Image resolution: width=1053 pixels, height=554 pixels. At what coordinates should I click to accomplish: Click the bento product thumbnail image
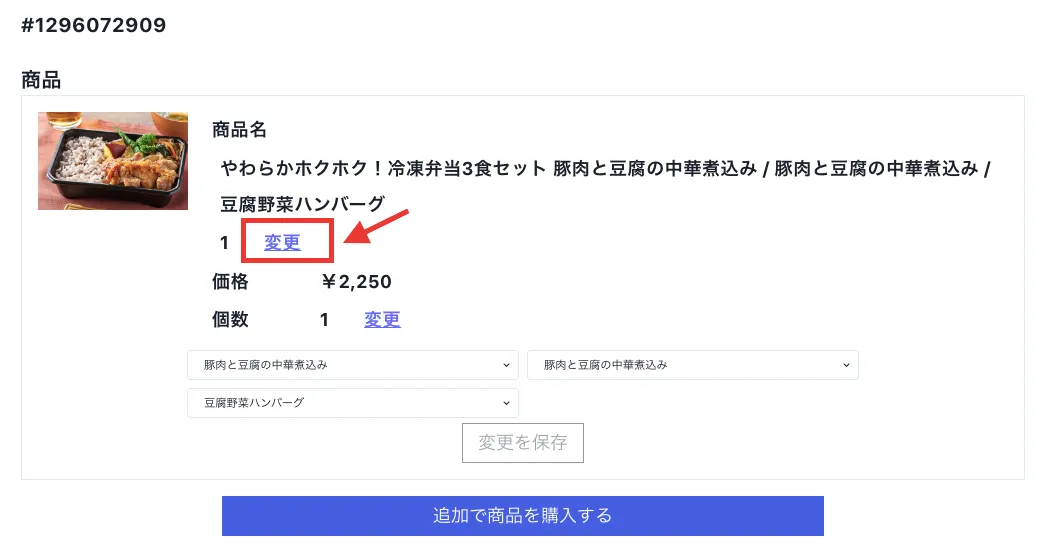[113, 161]
